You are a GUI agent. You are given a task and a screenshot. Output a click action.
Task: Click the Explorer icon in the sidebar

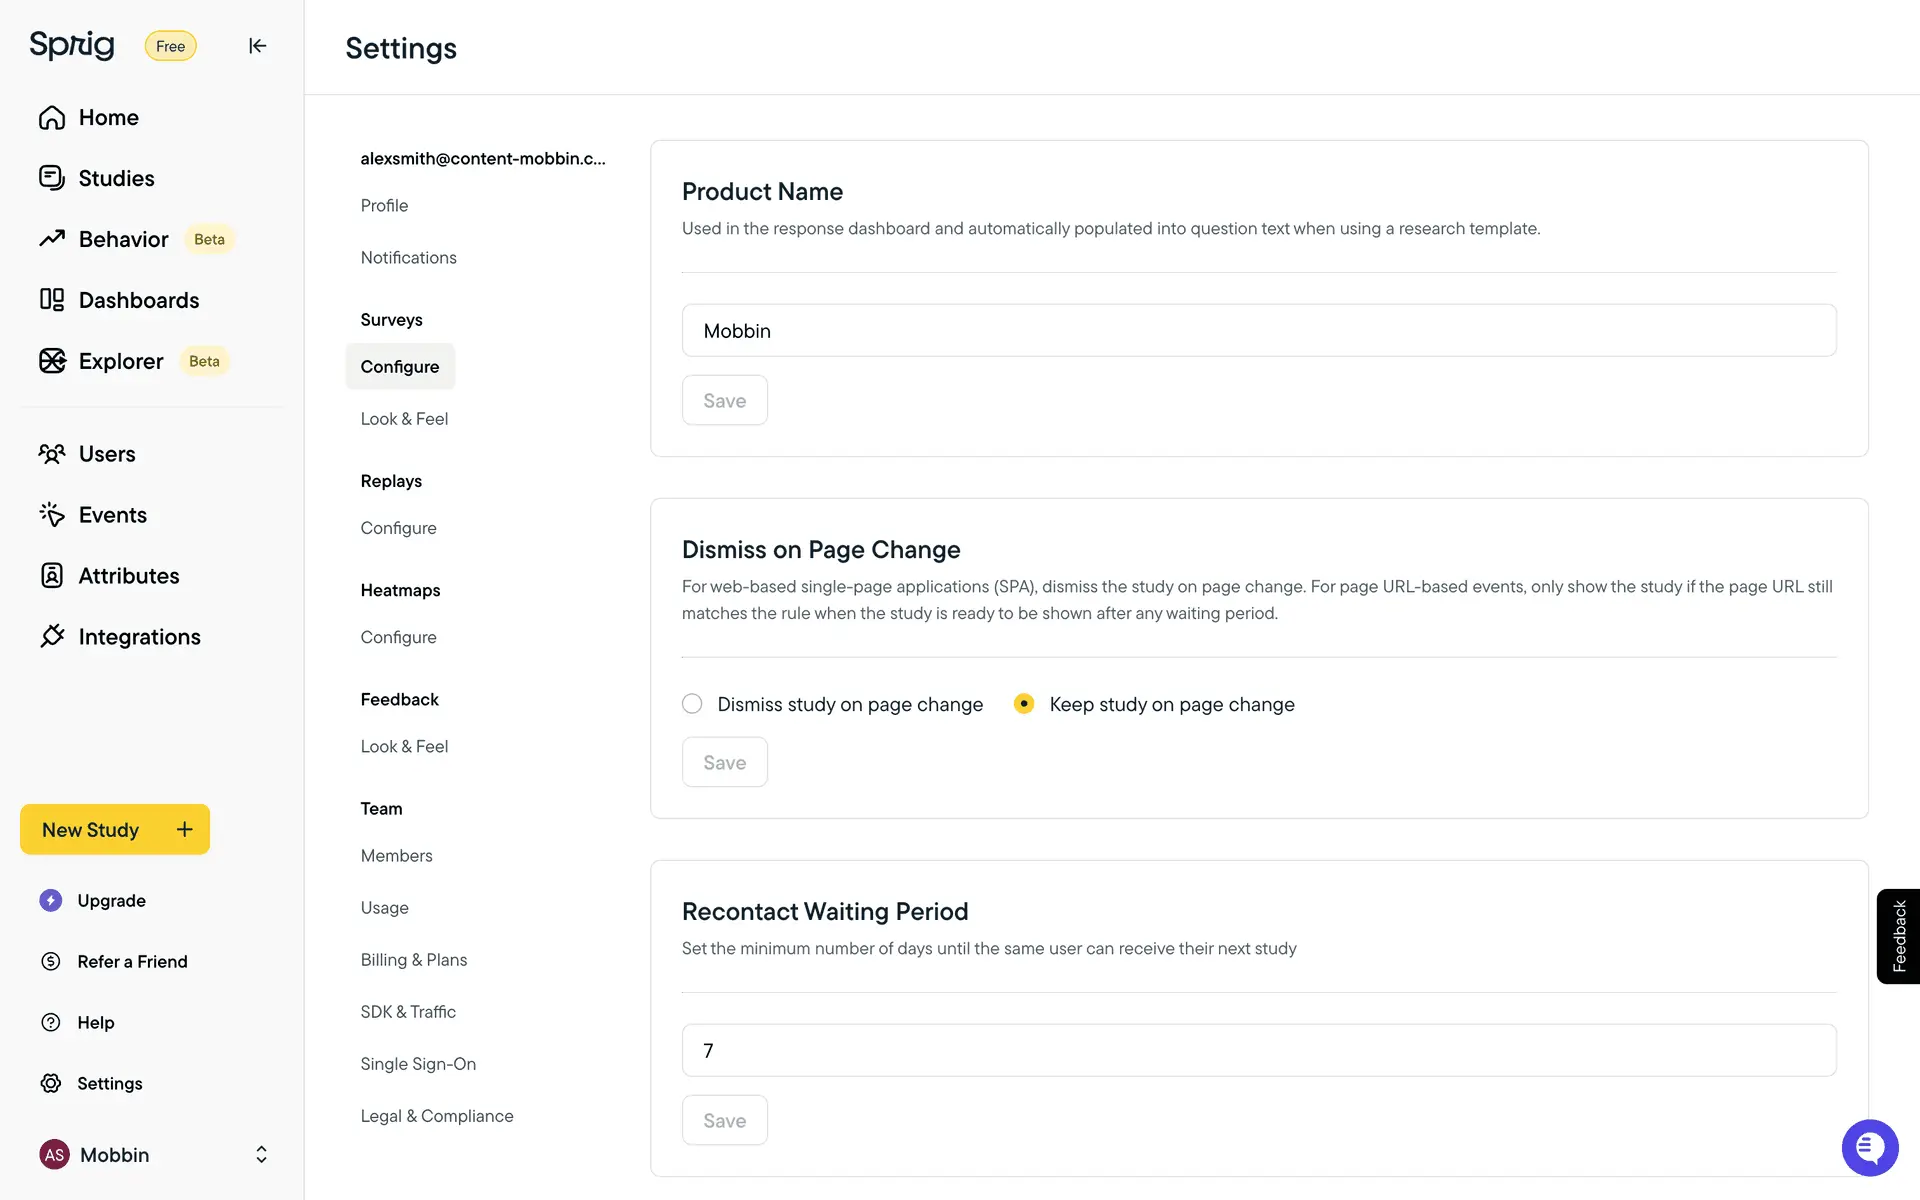[x=52, y=361]
